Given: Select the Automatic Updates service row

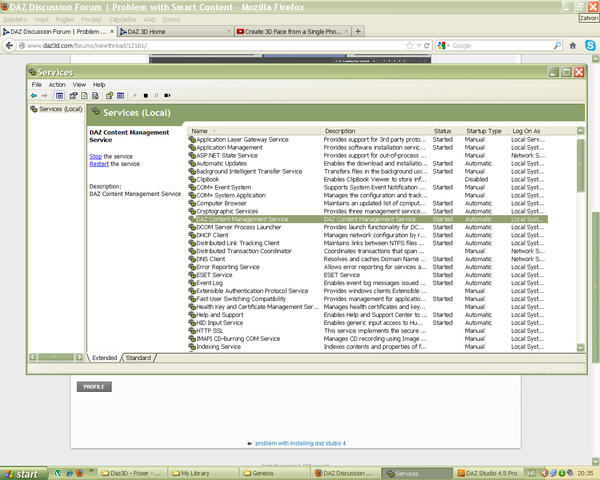Looking at the screenshot, I should (368, 163).
